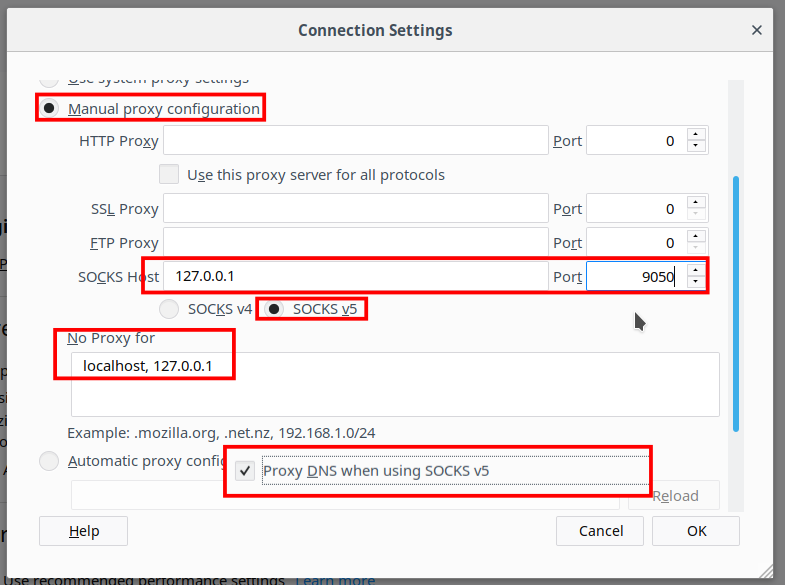Click the Help button
The width and height of the screenshot is (785, 585).
point(84,531)
